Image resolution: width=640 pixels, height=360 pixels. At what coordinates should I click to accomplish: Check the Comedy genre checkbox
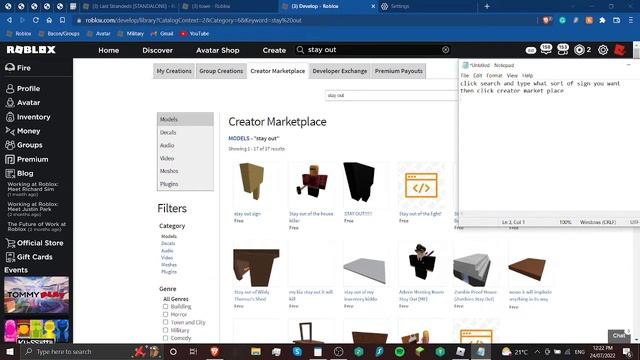click(165, 338)
